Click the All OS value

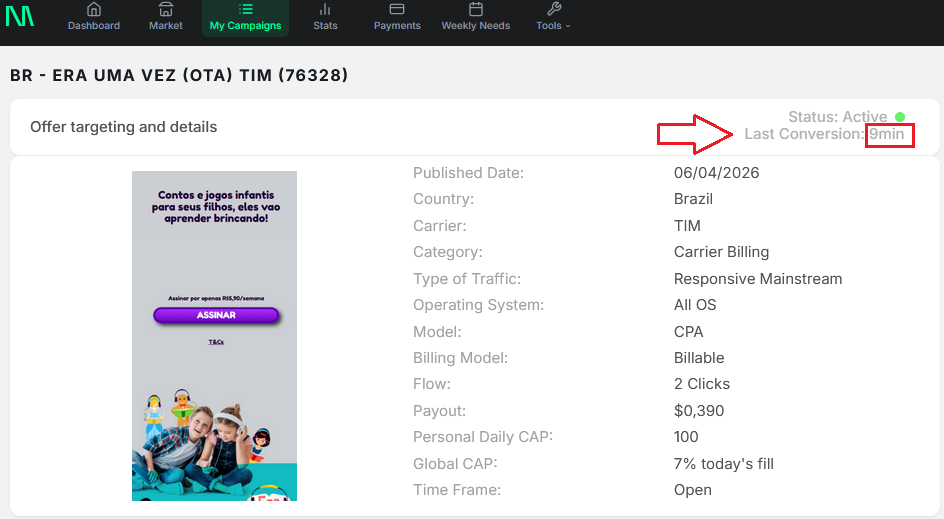click(695, 305)
